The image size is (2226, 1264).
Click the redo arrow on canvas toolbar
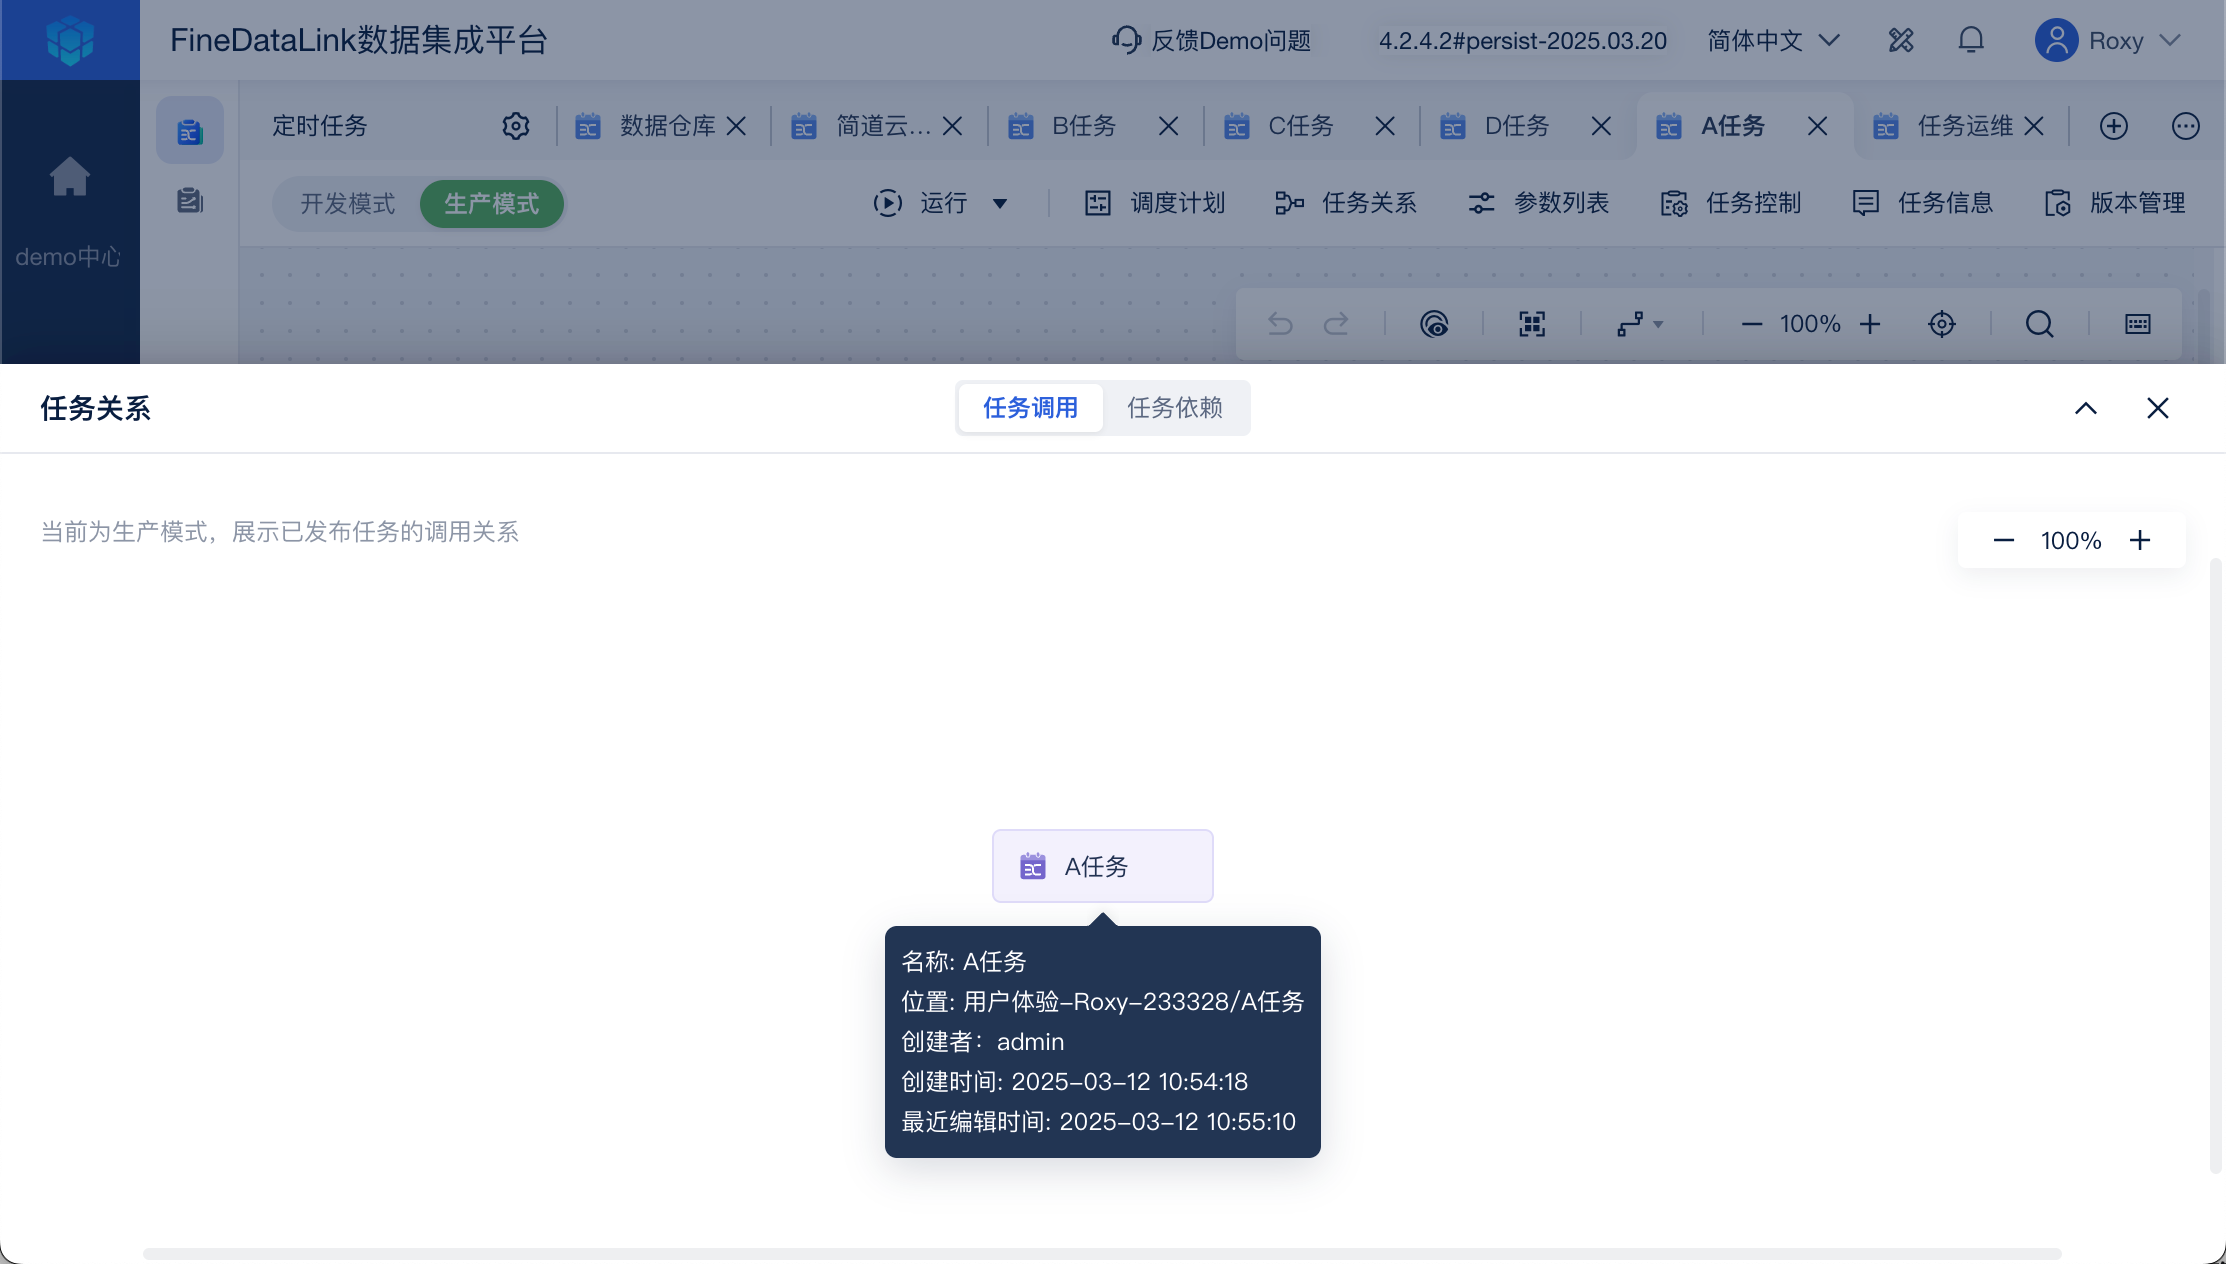[x=1336, y=324]
